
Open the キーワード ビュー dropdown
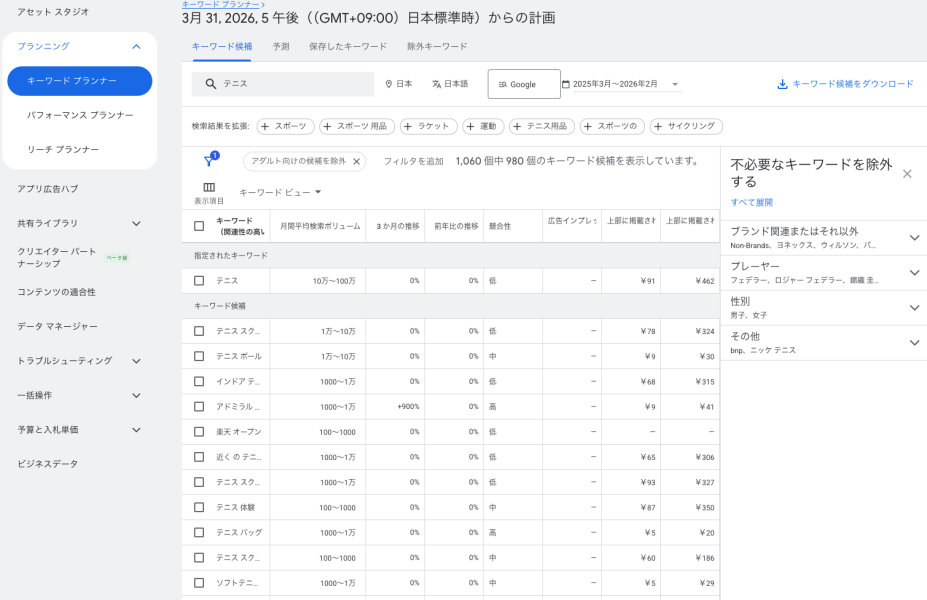coord(280,192)
